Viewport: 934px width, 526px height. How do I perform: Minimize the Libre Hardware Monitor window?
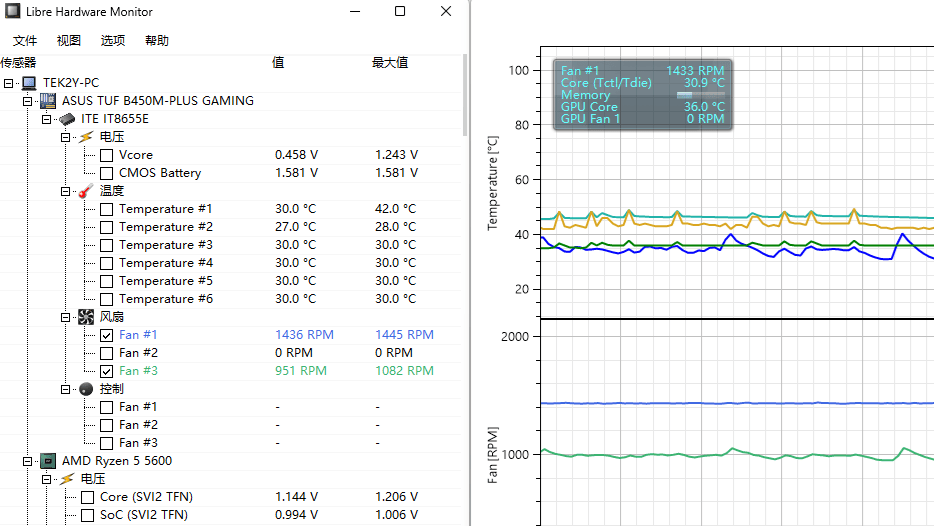355,11
